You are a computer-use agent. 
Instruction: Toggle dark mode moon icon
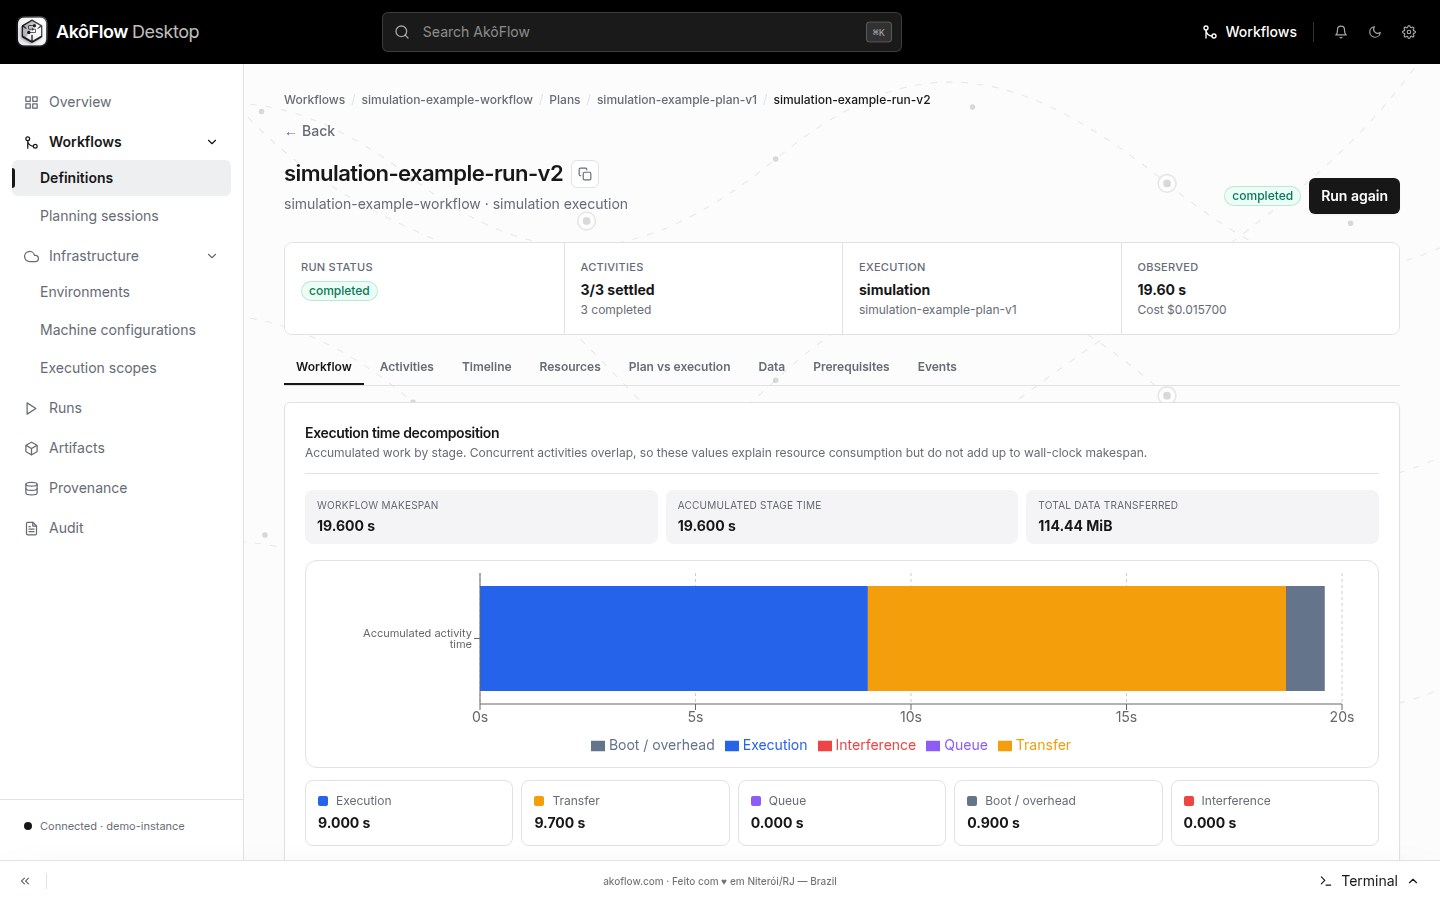click(1375, 32)
